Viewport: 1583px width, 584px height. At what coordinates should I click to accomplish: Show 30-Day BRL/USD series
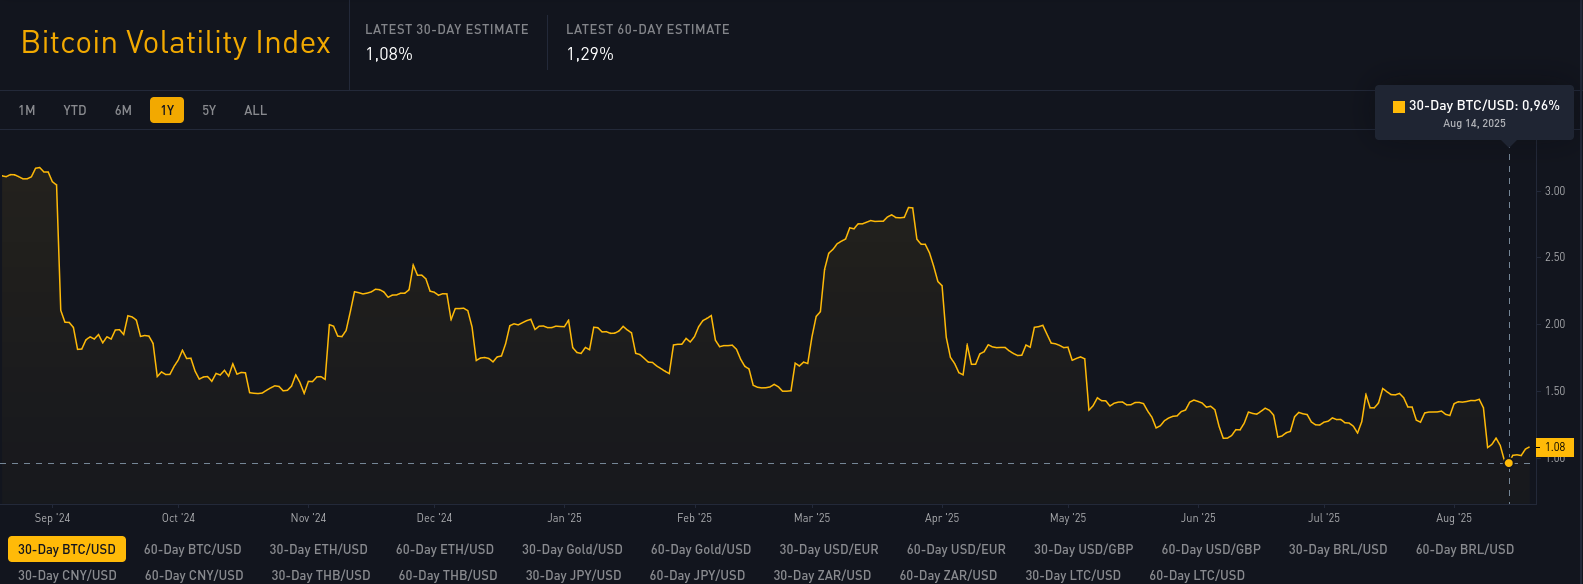pos(1338,549)
